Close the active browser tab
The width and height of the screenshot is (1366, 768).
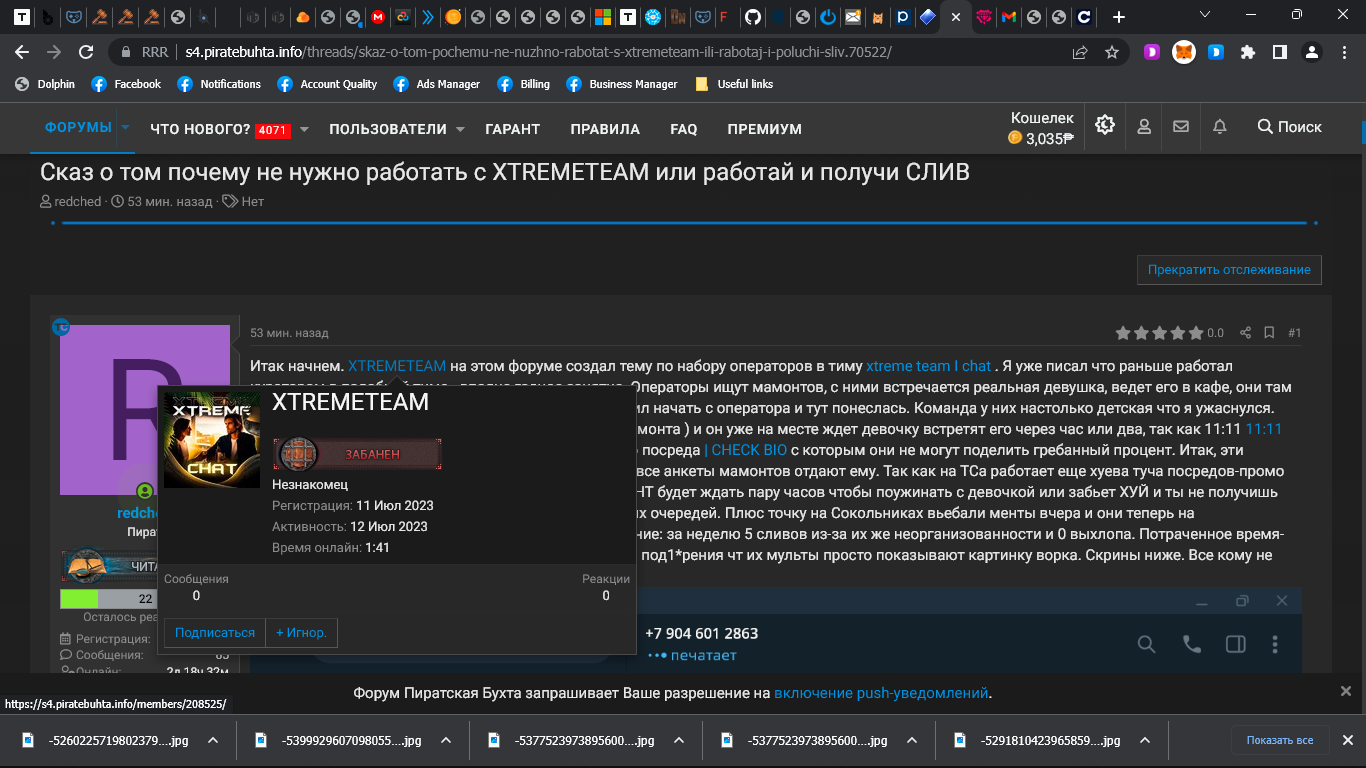[x=955, y=17]
